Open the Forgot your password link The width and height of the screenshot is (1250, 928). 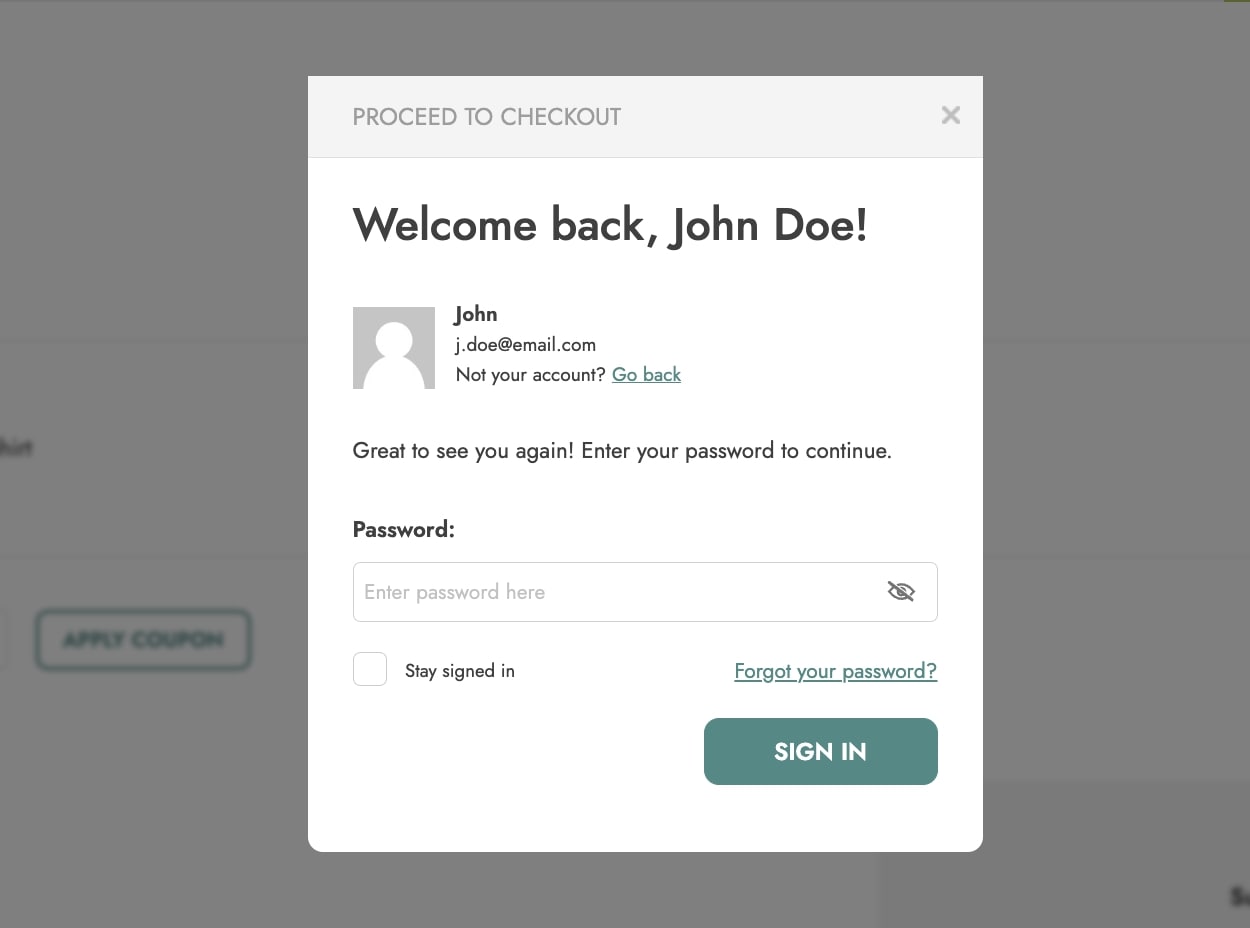coord(835,671)
